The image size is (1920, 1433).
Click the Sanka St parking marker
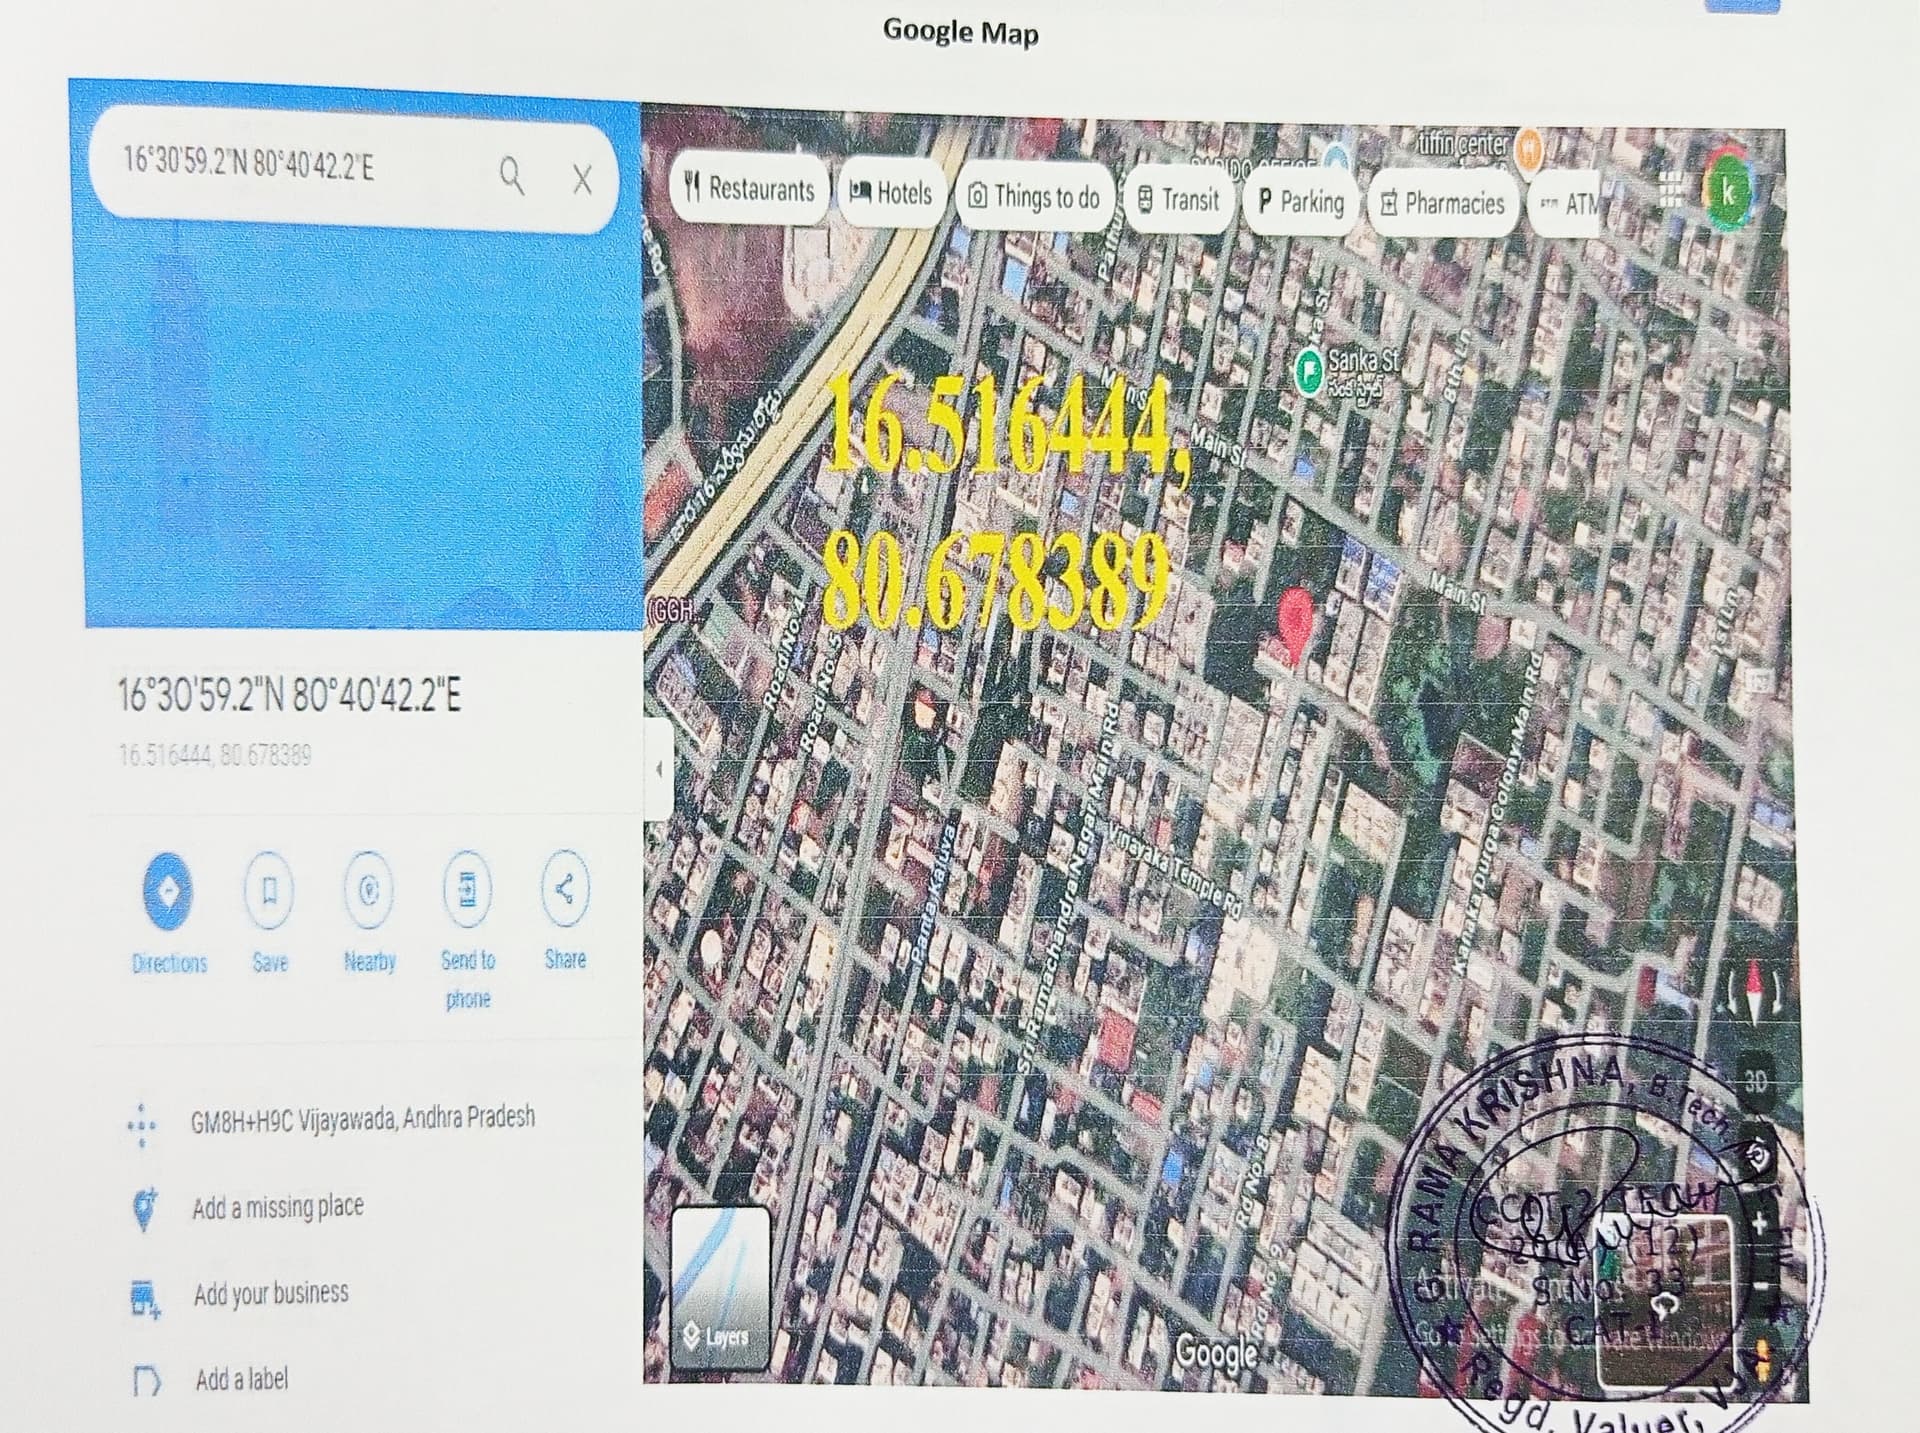(1309, 371)
